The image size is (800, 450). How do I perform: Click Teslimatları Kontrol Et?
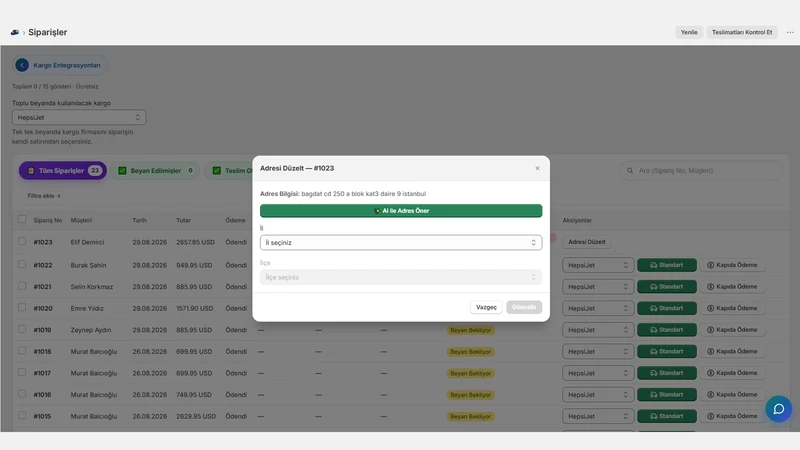(742, 32)
